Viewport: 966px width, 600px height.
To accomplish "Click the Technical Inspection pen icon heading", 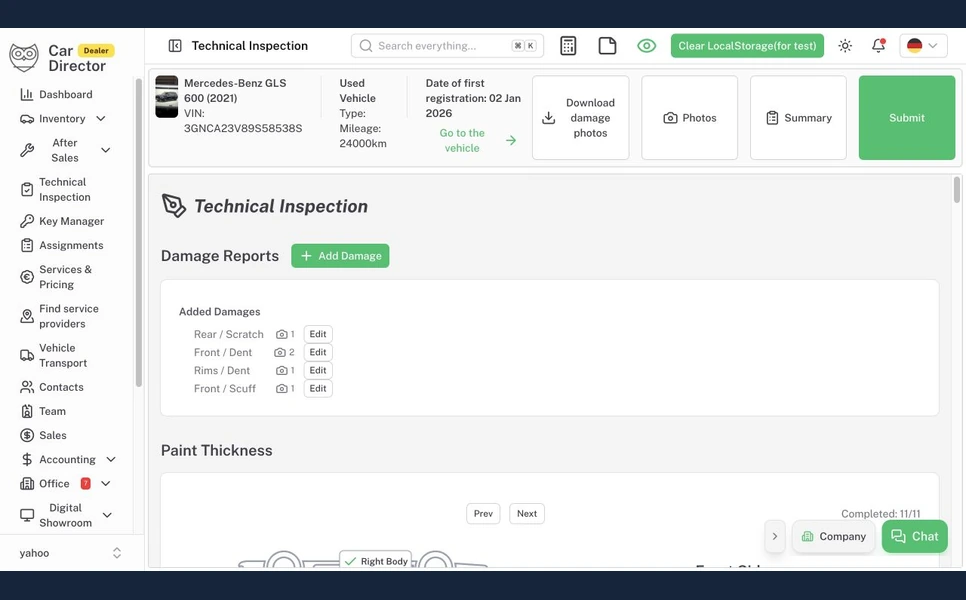I will point(174,206).
